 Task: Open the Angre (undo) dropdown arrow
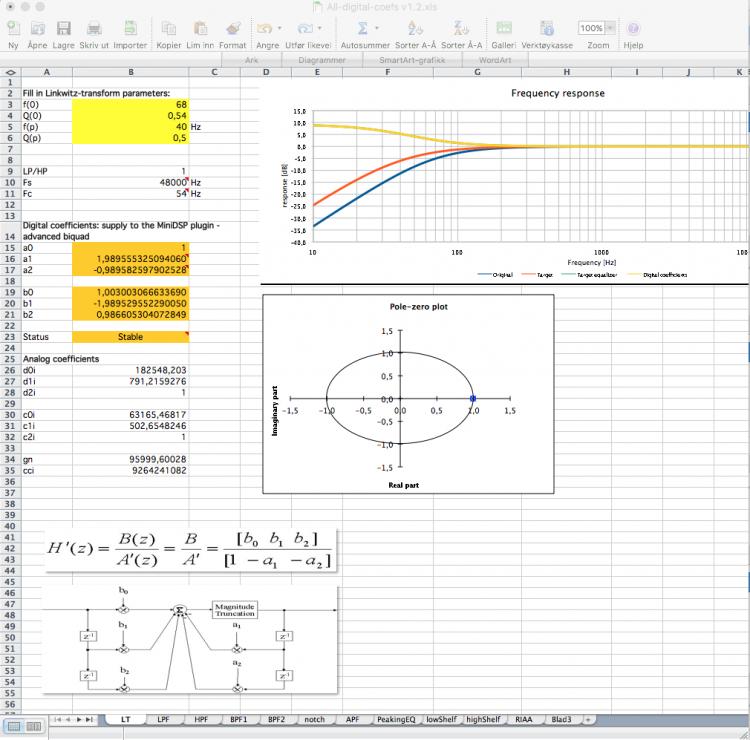pyautogui.click(x=279, y=28)
